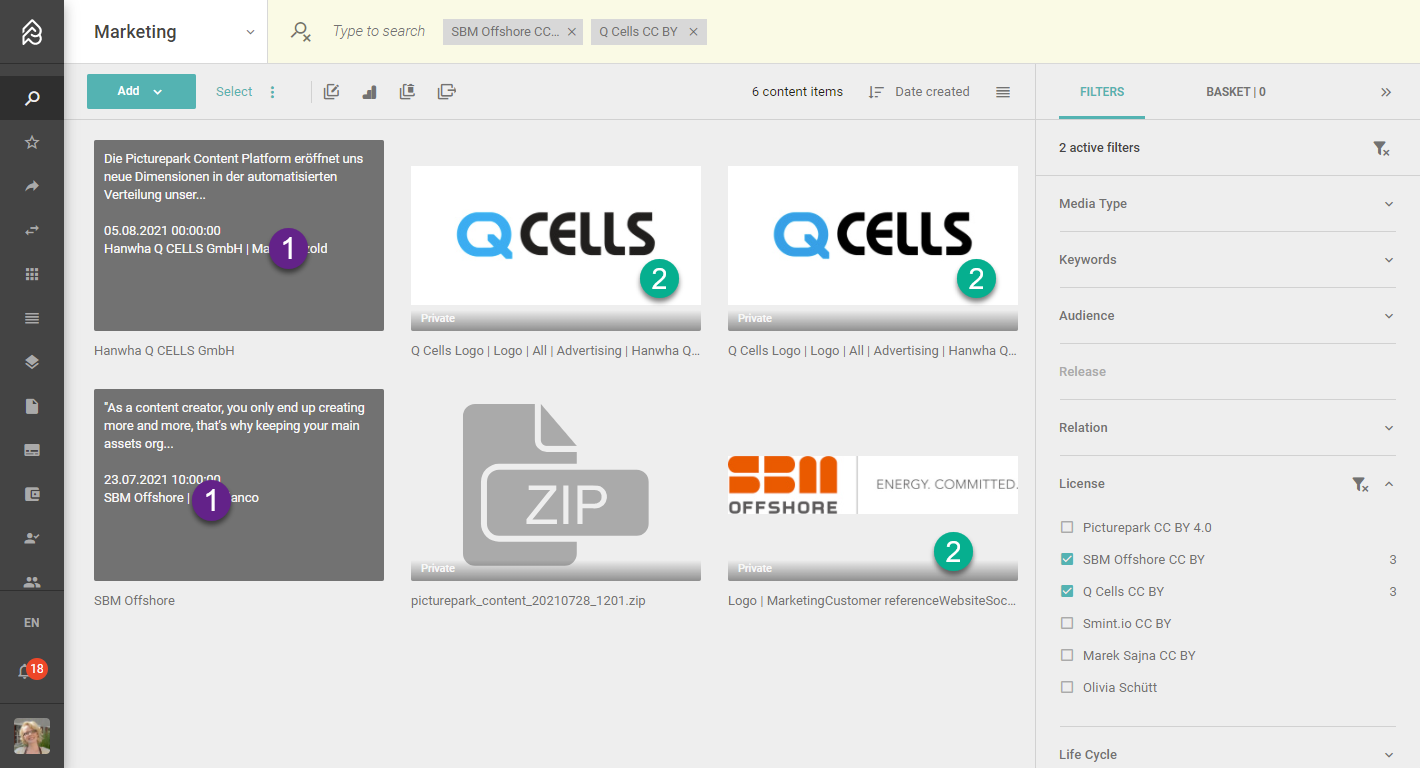1420x768 pixels.
Task: Switch to the BASKET tab
Action: [1236, 92]
